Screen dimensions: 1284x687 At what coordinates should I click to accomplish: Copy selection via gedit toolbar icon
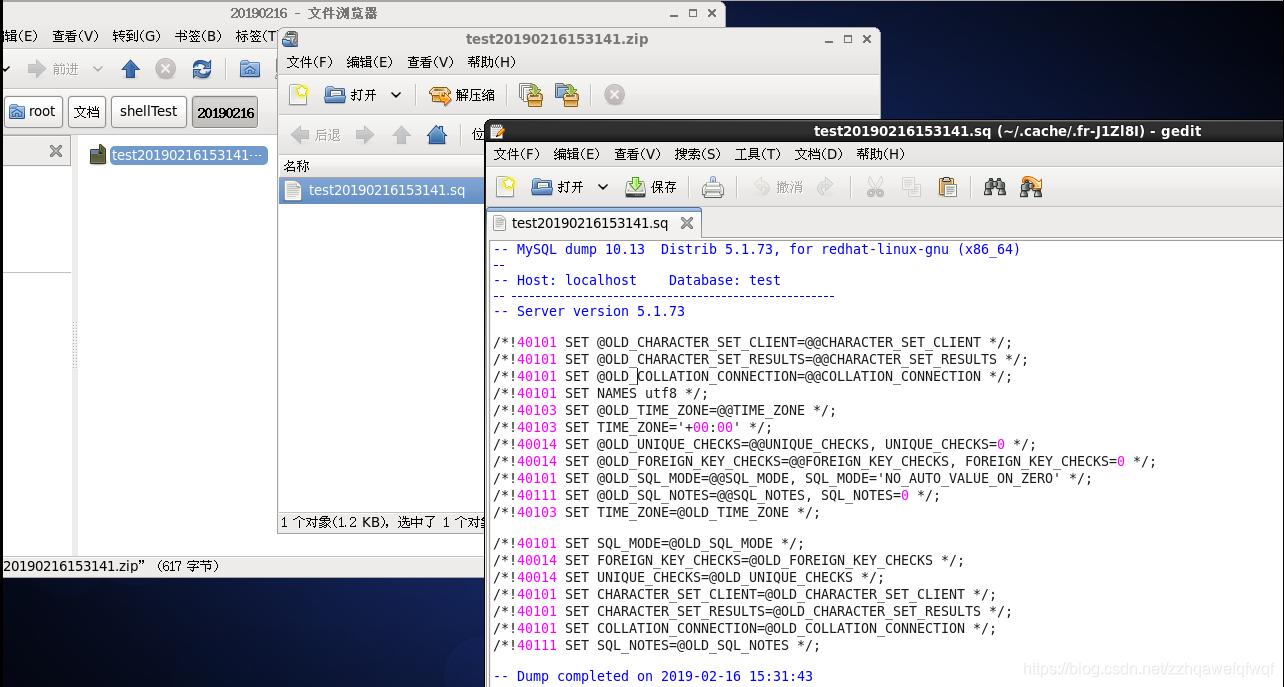point(911,187)
